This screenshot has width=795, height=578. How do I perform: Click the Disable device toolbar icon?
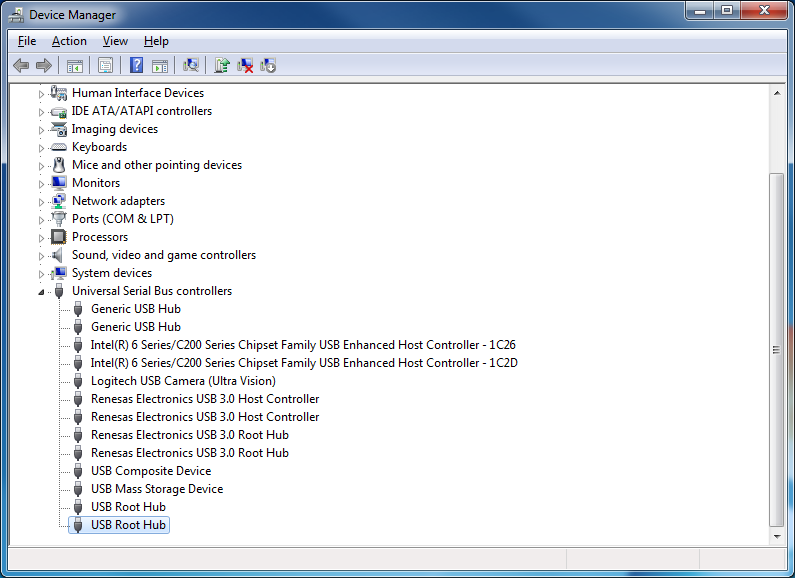268,66
